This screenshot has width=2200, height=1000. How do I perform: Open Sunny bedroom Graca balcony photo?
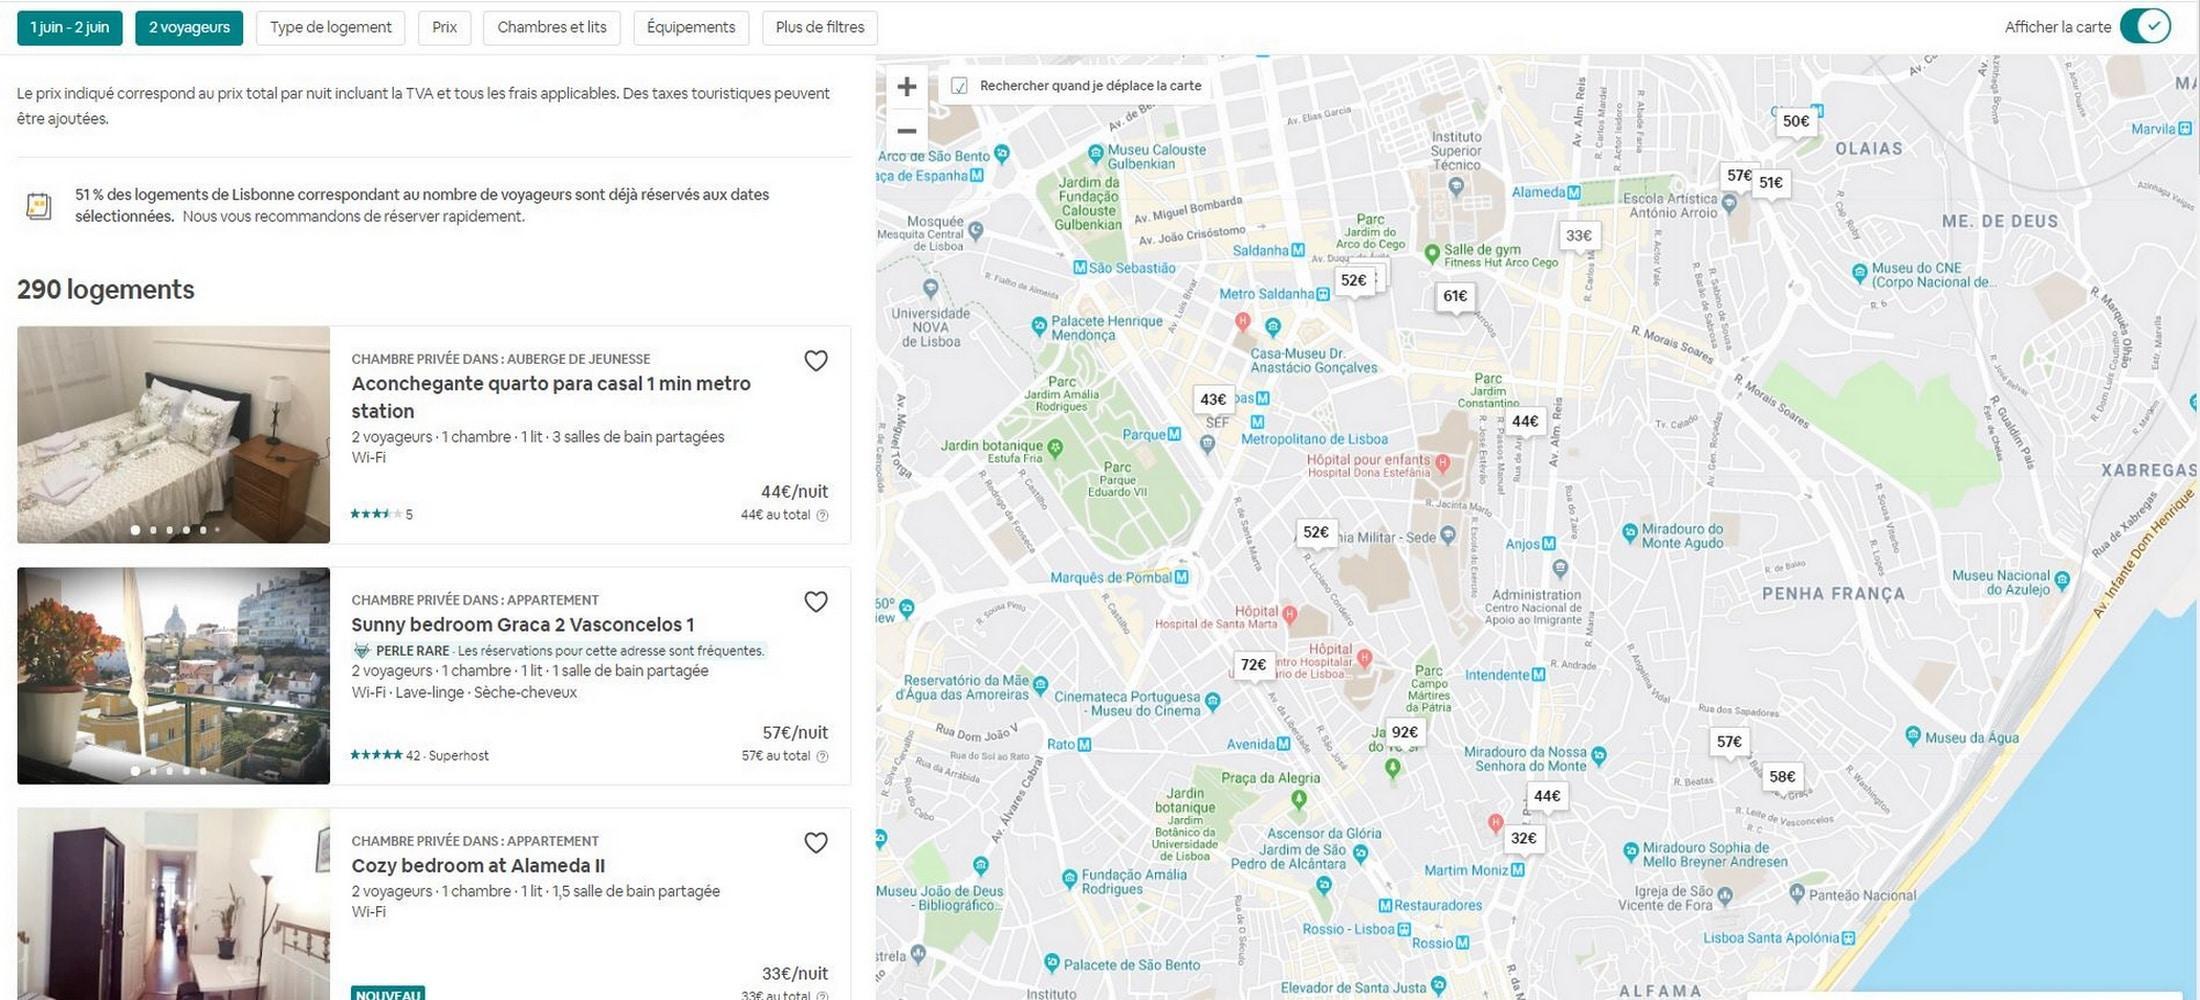point(173,676)
